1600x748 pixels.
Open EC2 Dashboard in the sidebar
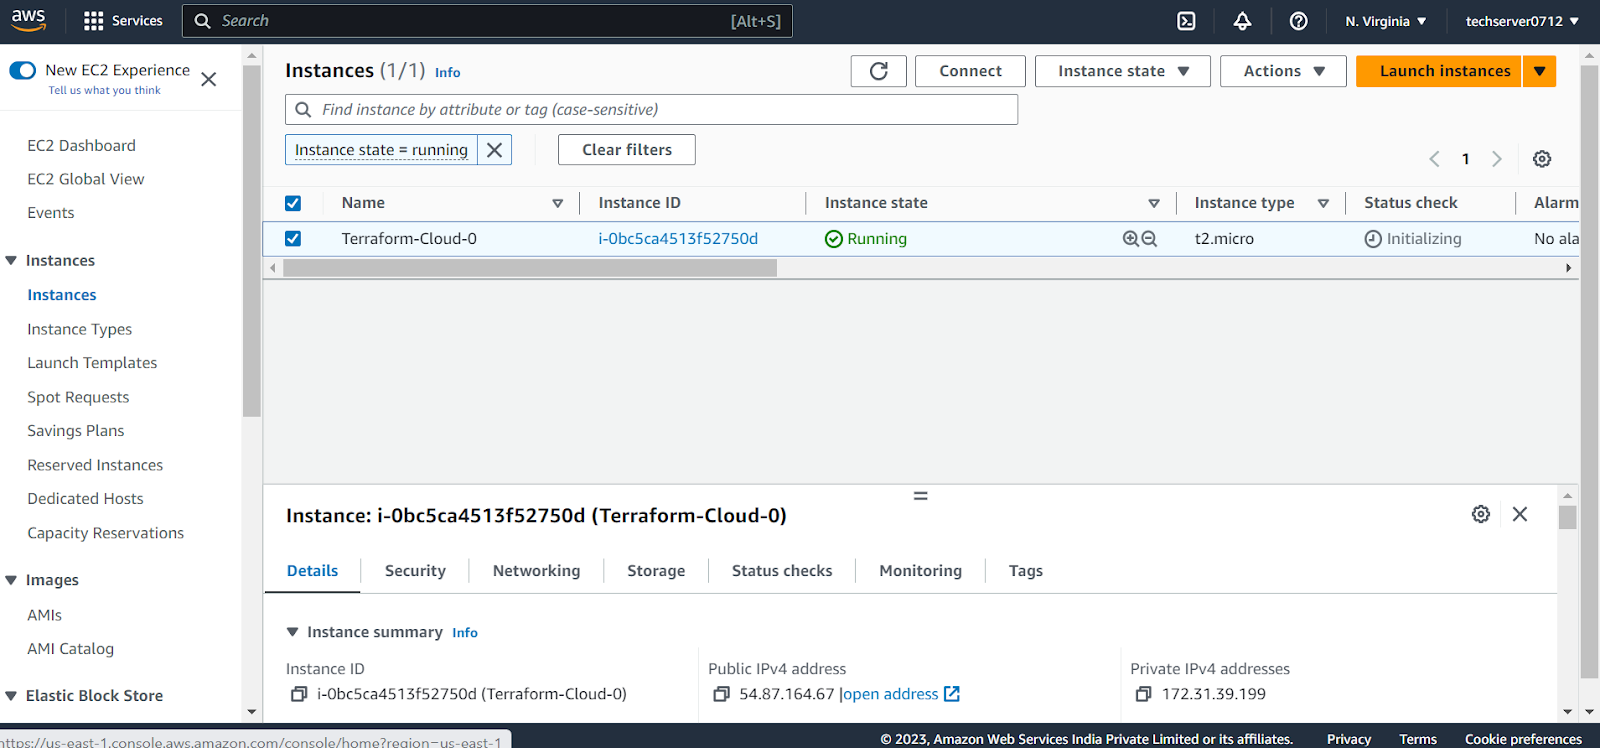click(81, 146)
